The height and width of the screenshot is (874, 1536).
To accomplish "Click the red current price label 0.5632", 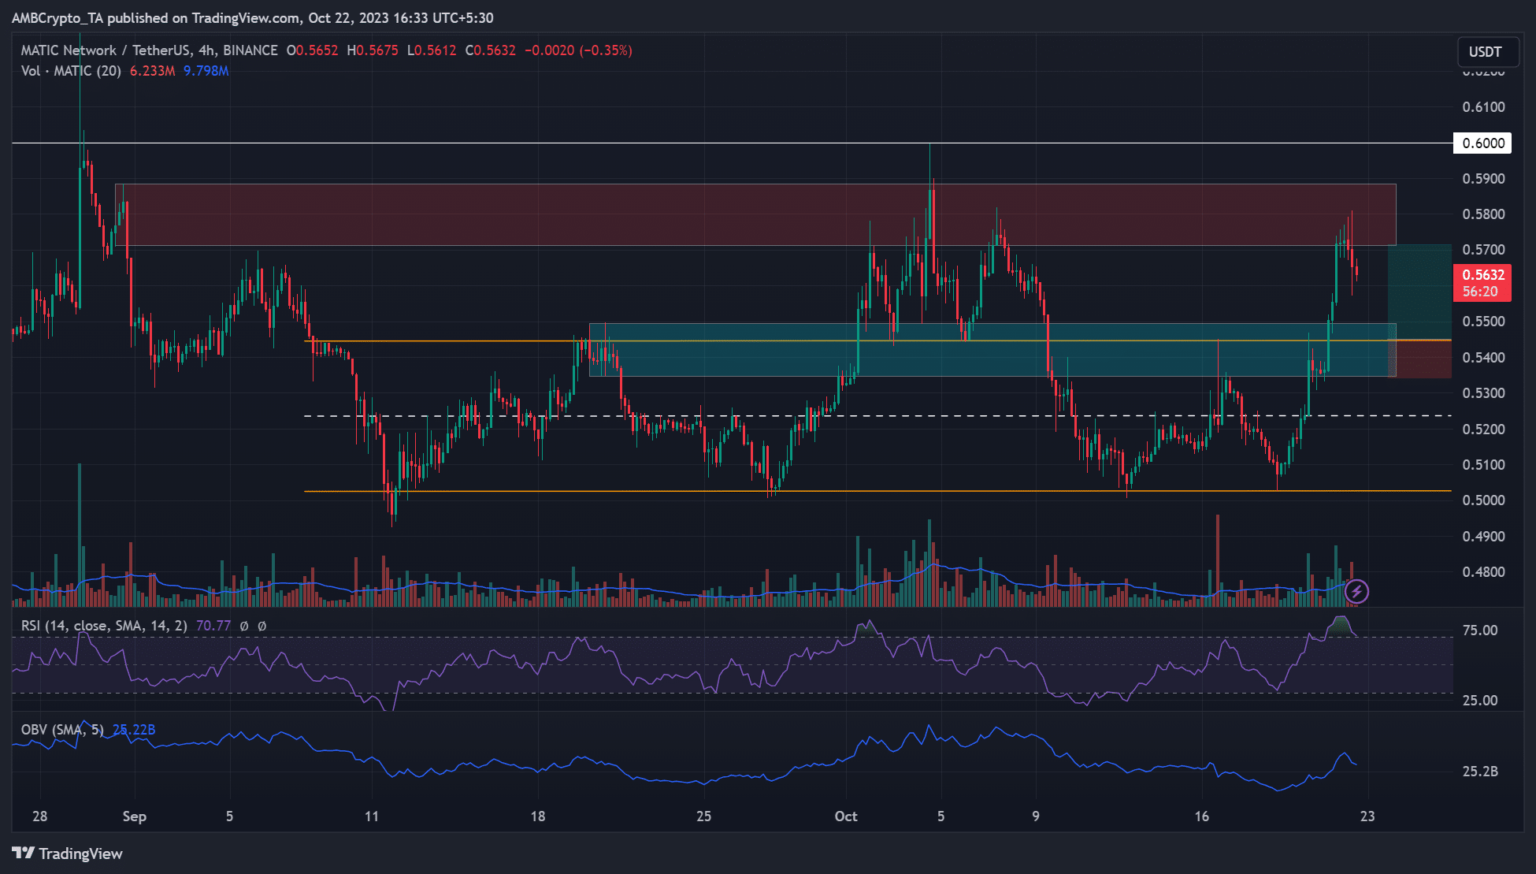I will [1482, 275].
